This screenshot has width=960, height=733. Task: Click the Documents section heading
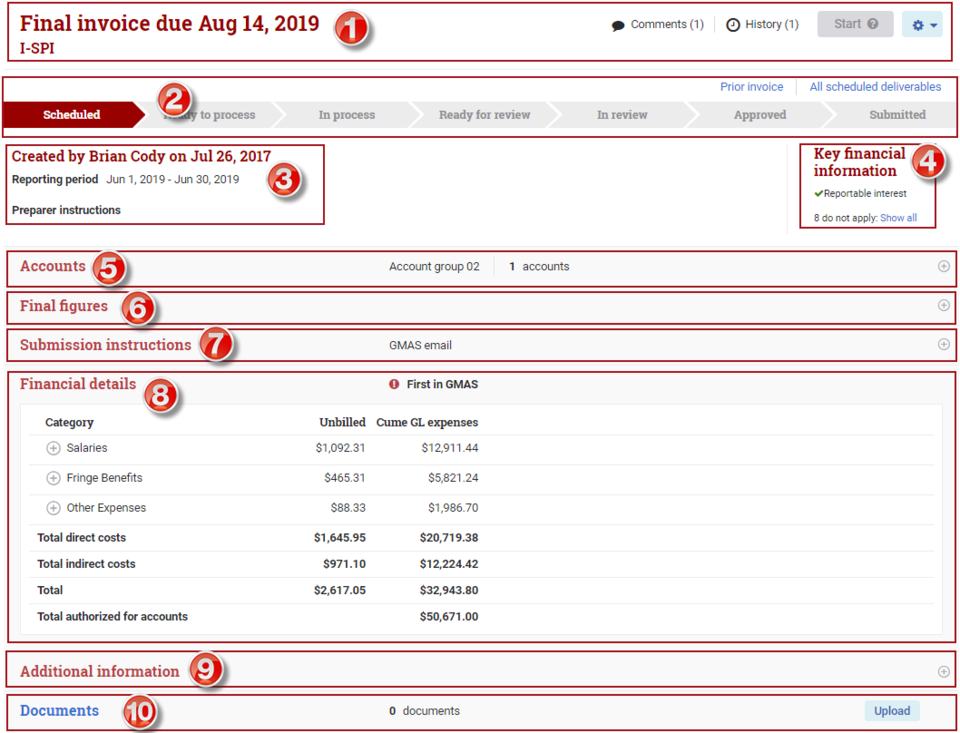coord(59,710)
